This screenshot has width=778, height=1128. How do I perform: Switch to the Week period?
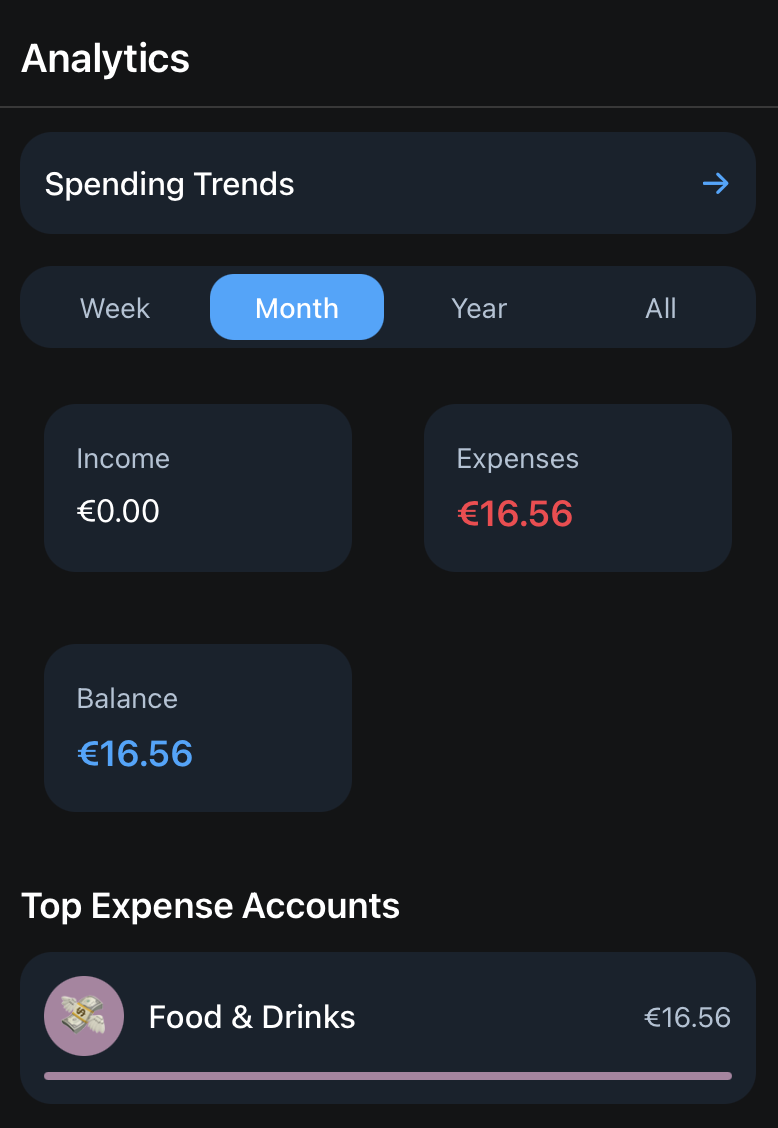click(115, 308)
